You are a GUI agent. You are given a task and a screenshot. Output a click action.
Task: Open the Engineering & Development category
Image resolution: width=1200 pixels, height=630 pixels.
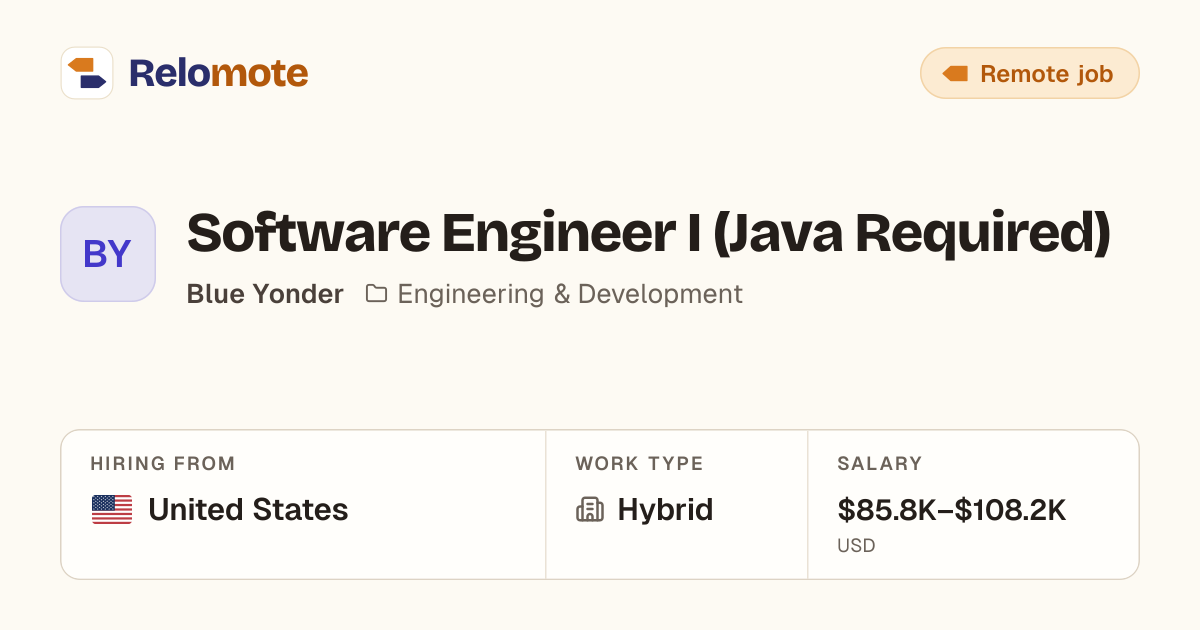pyautogui.click(x=570, y=294)
